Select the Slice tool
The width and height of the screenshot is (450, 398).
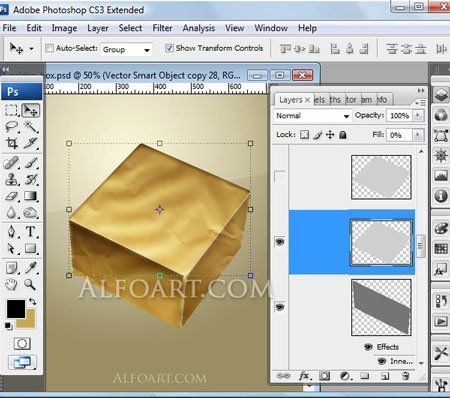click(30, 143)
